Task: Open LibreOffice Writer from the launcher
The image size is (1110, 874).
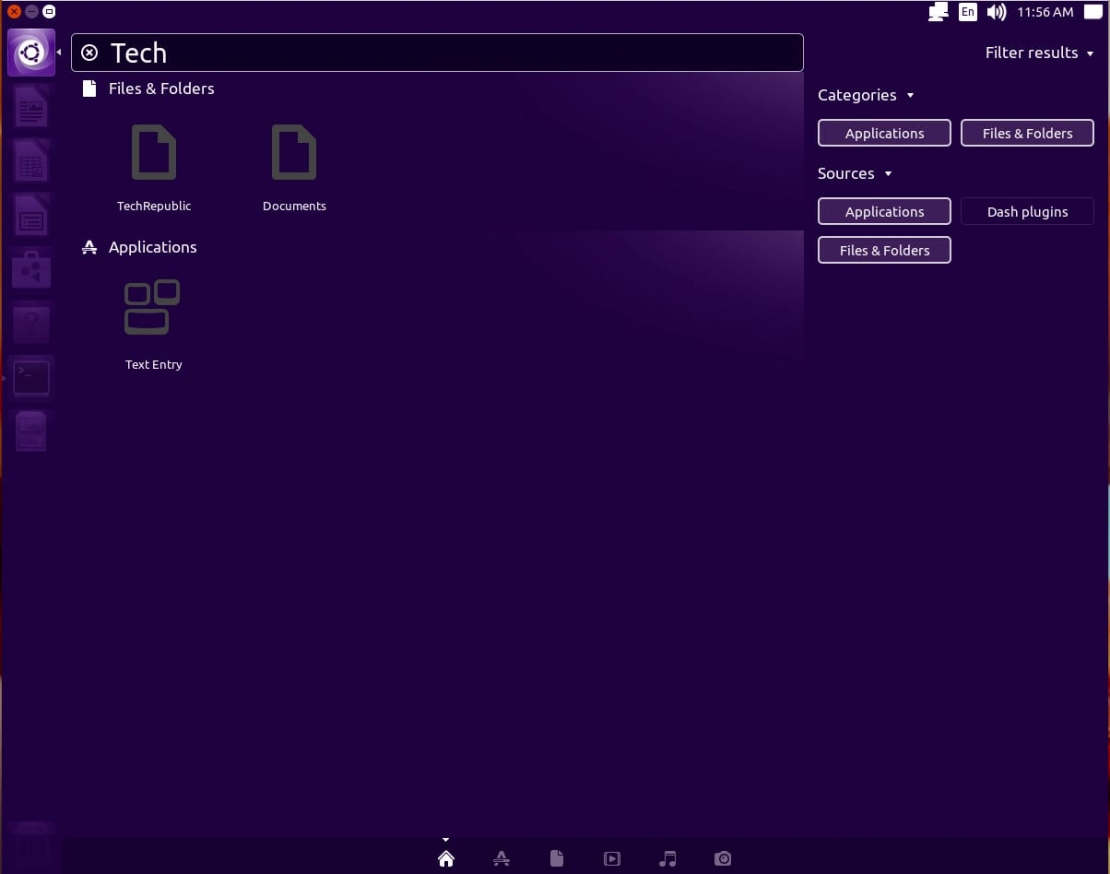Action: pyautogui.click(x=31, y=106)
